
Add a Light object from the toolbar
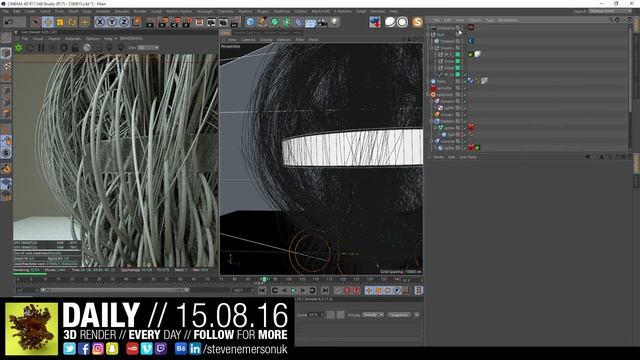[x=334, y=22]
